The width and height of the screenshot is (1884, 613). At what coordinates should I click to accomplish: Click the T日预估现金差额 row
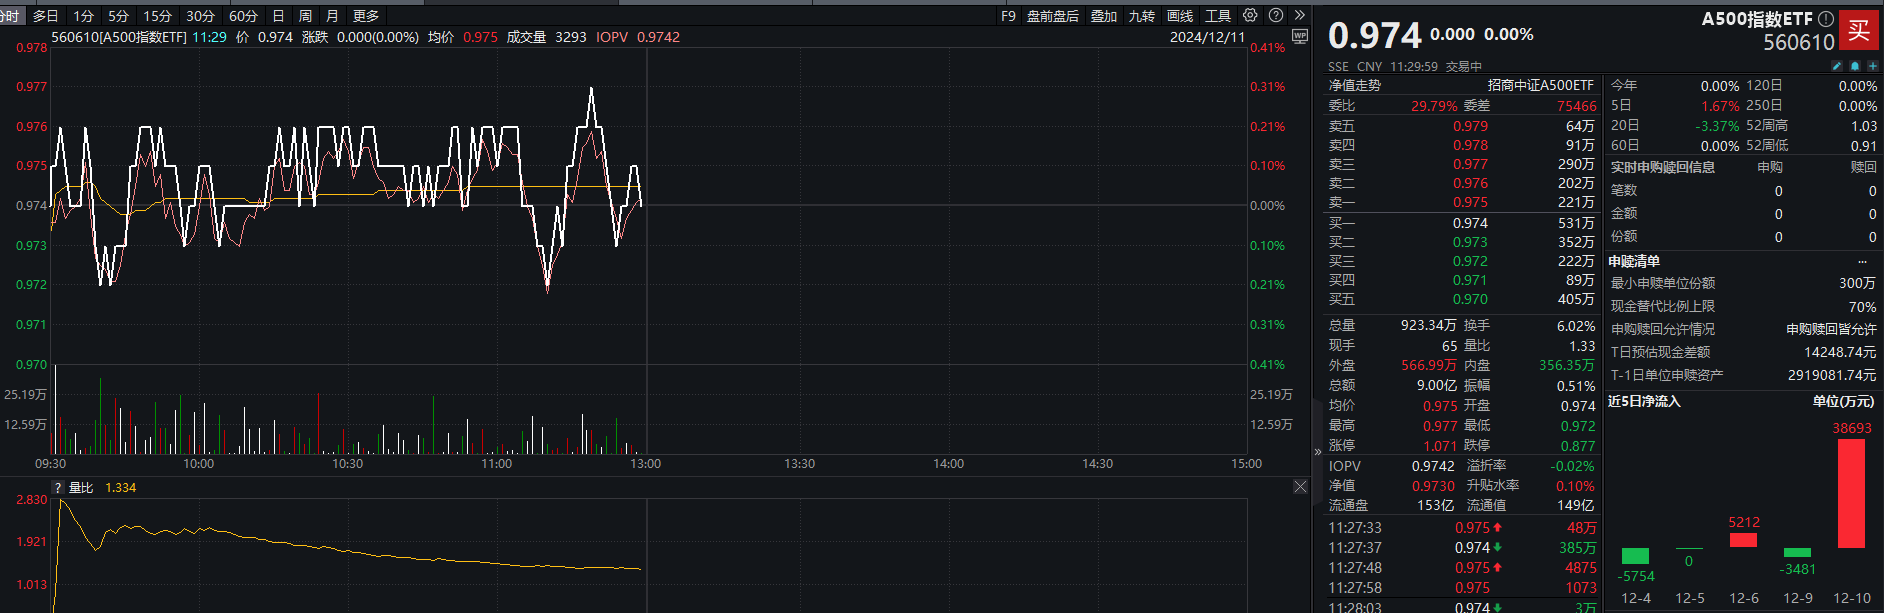click(1743, 352)
